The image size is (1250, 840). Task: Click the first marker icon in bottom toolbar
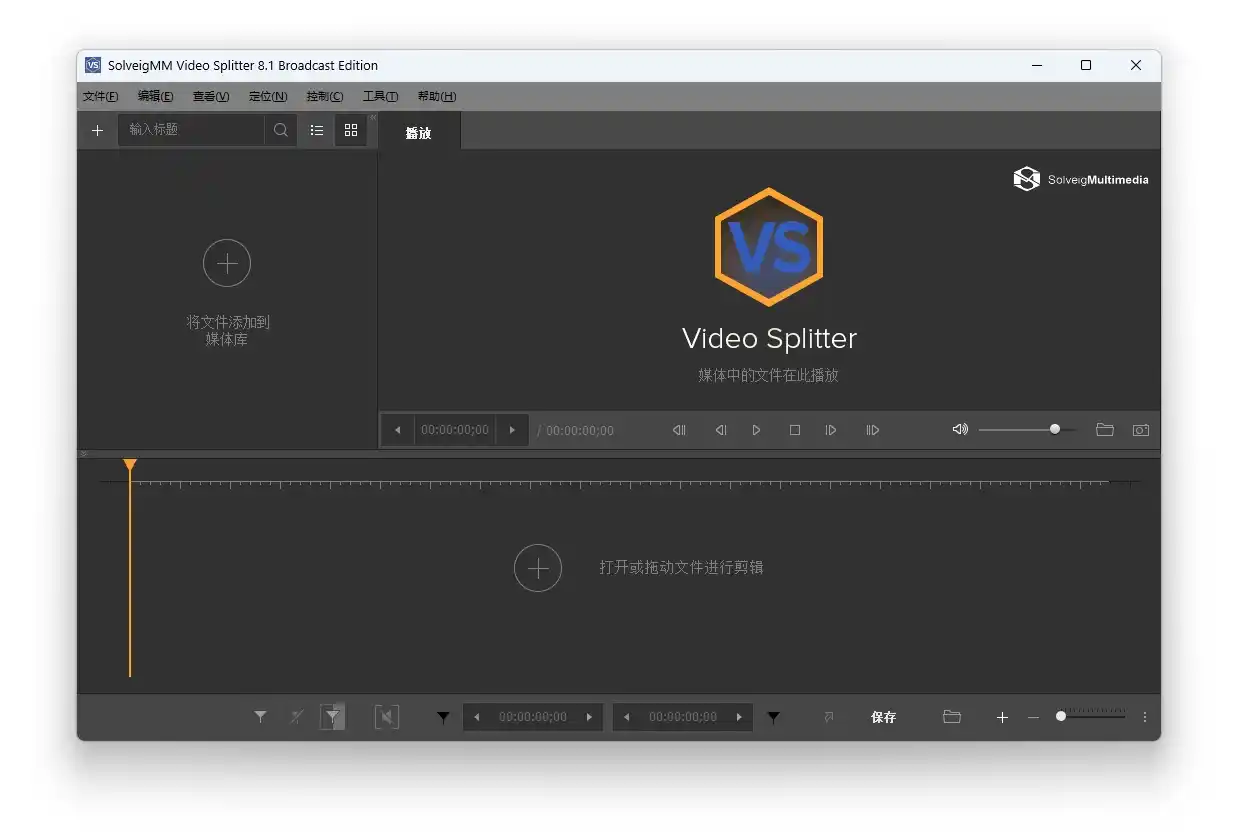[x=260, y=717]
